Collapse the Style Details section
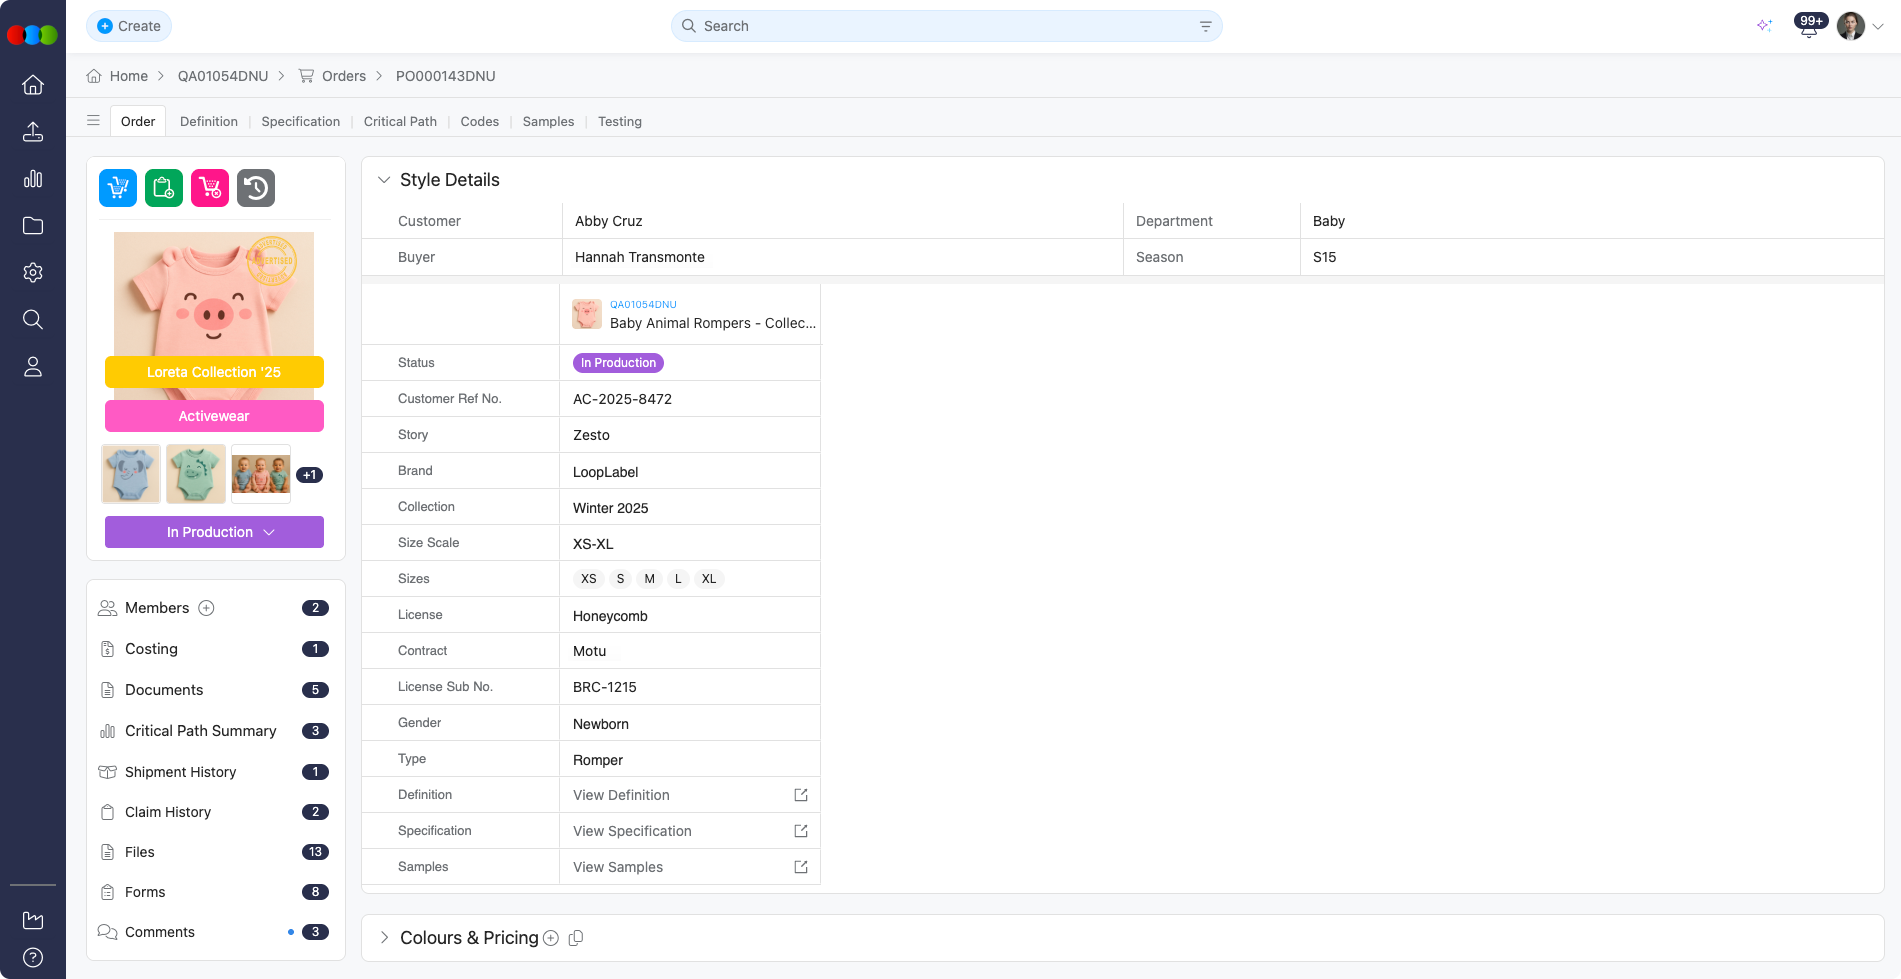Image resolution: width=1901 pixels, height=979 pixels. (384, 180)
